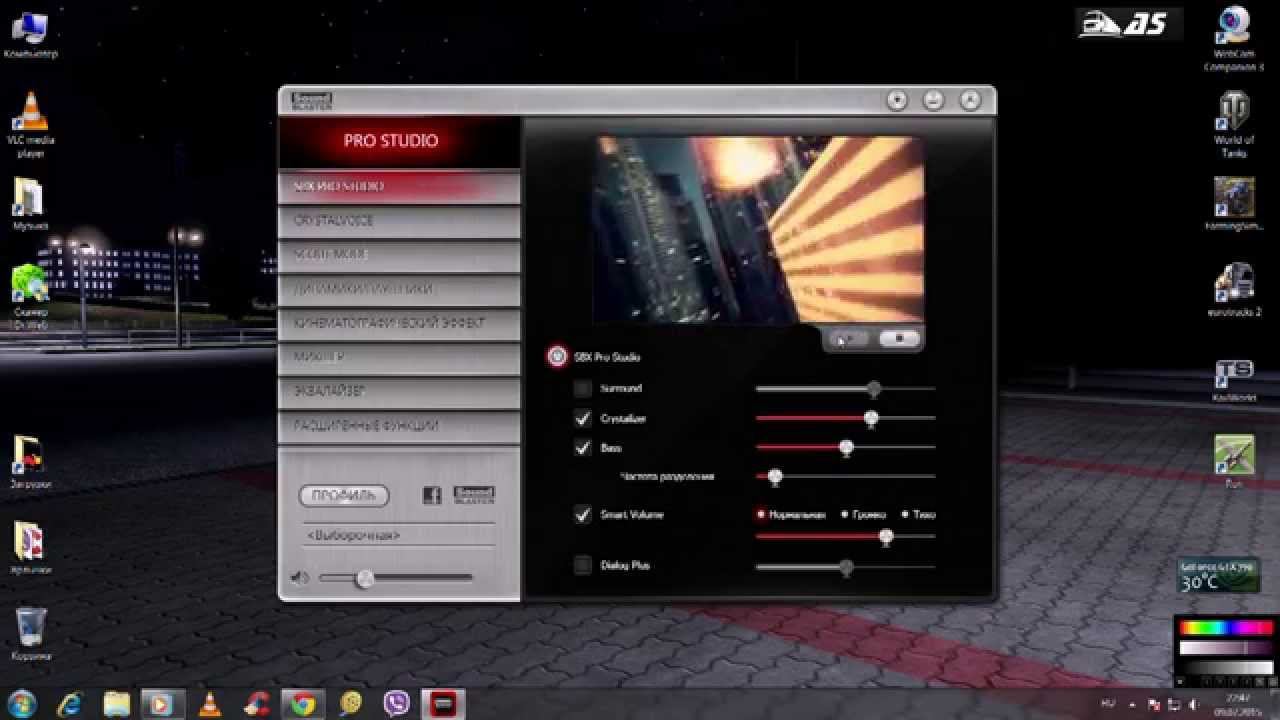Open the file explorer taskbar icon

[116, 703]
